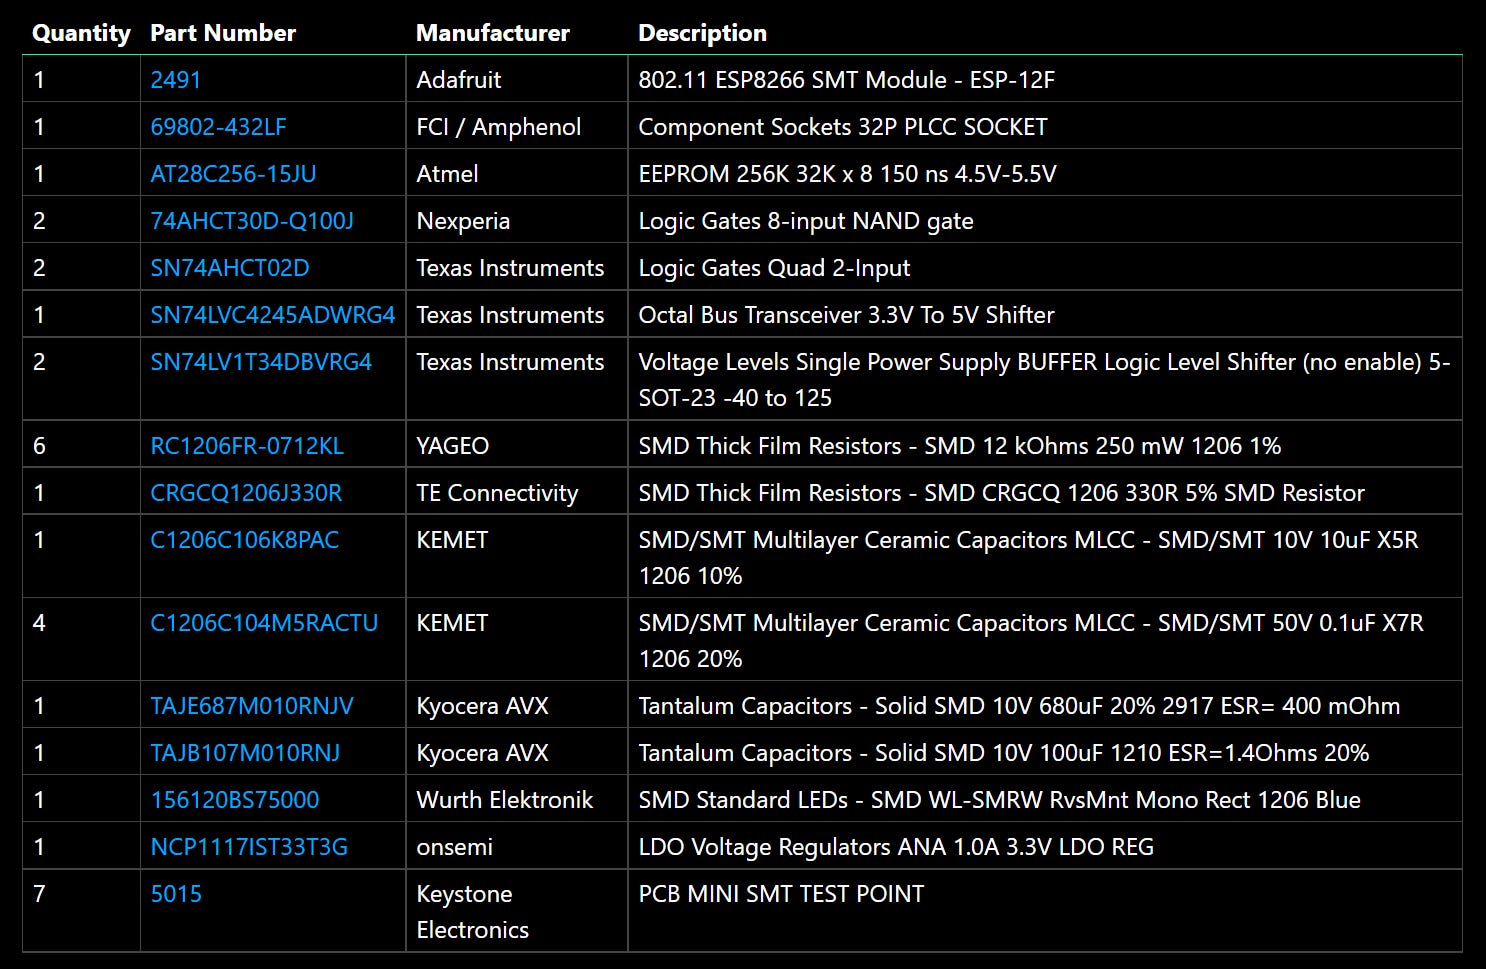
Task: Click the Manufacturer column header
Action: click(493, 33)
